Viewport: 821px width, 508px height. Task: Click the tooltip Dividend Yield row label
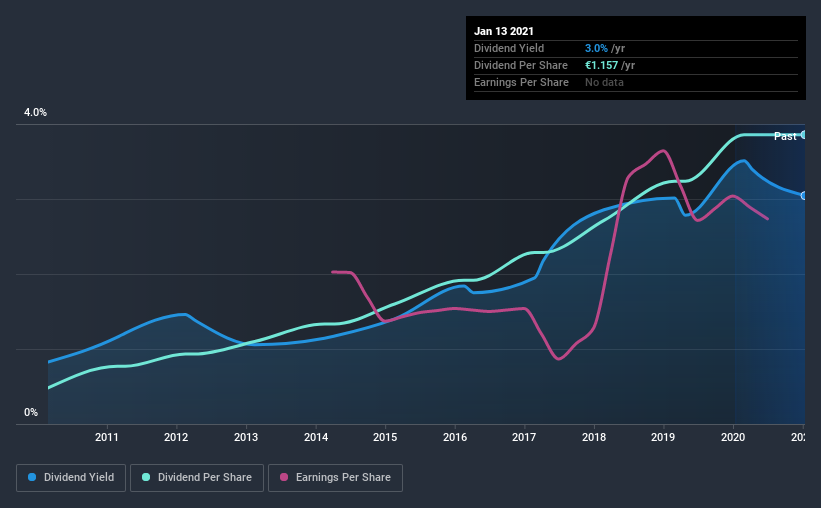tap(509, 48)
